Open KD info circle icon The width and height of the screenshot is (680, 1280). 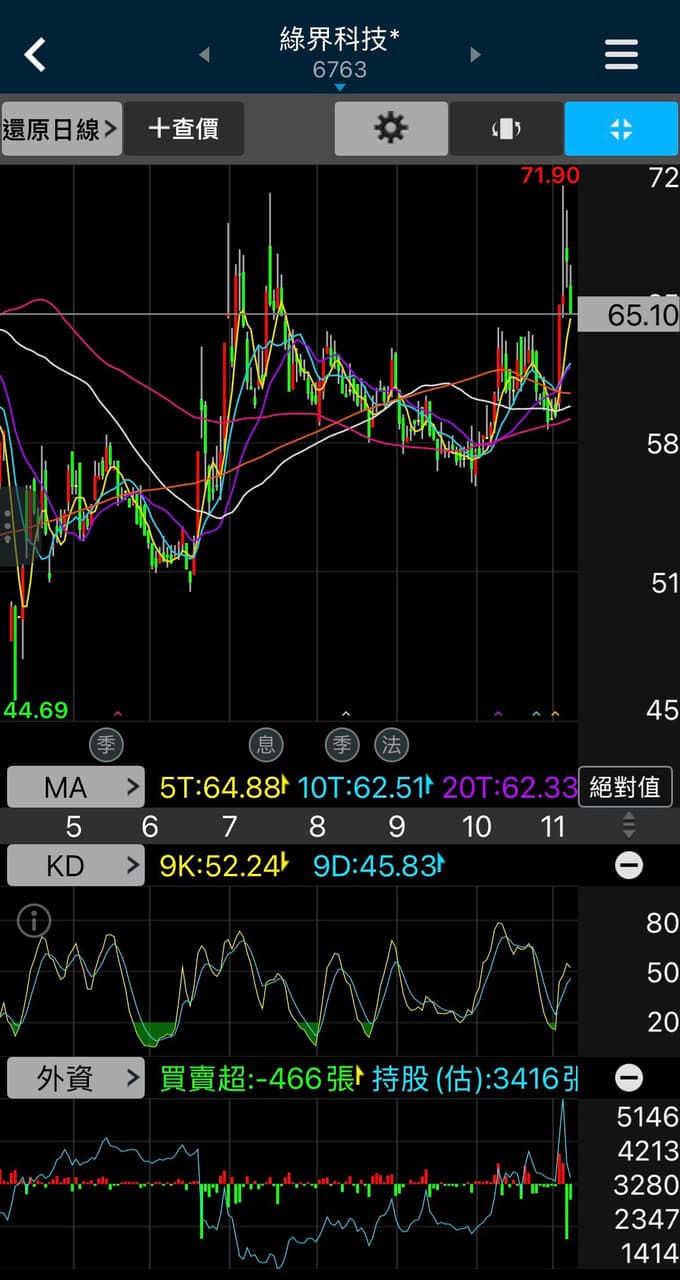click(33, 921)
